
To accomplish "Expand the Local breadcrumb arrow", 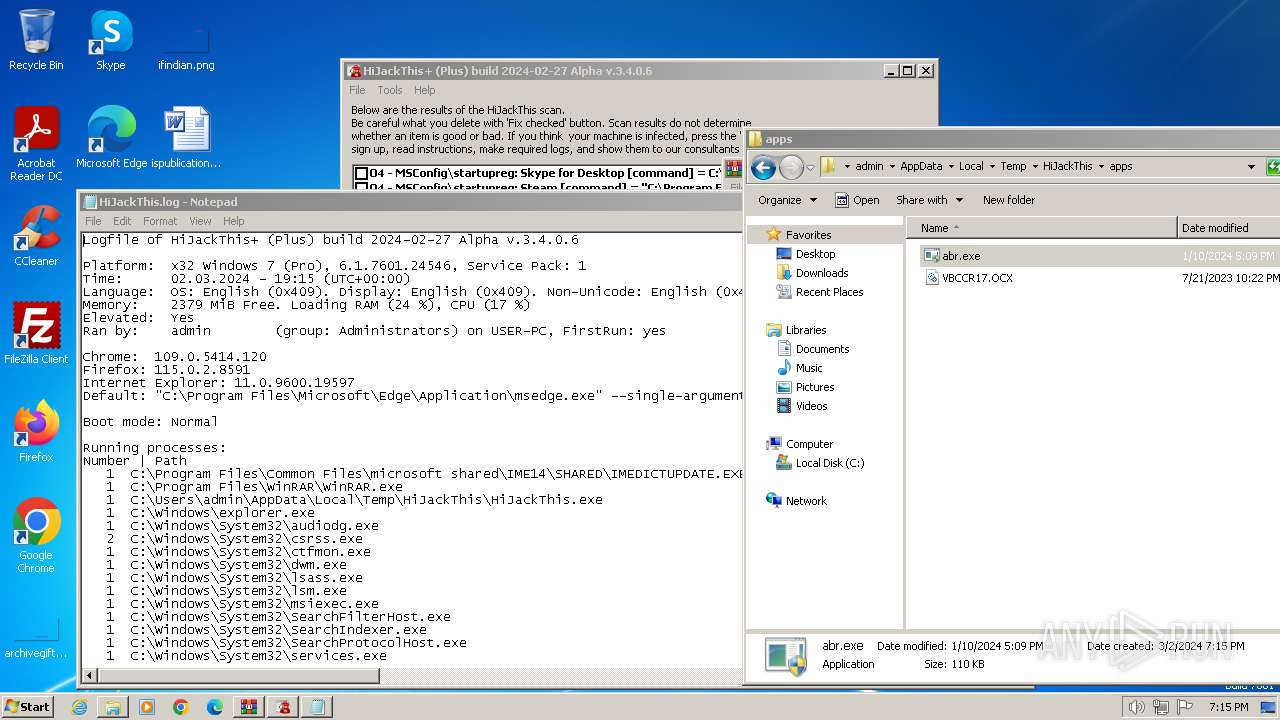I will pyautogui.click(x=992, y=167).
